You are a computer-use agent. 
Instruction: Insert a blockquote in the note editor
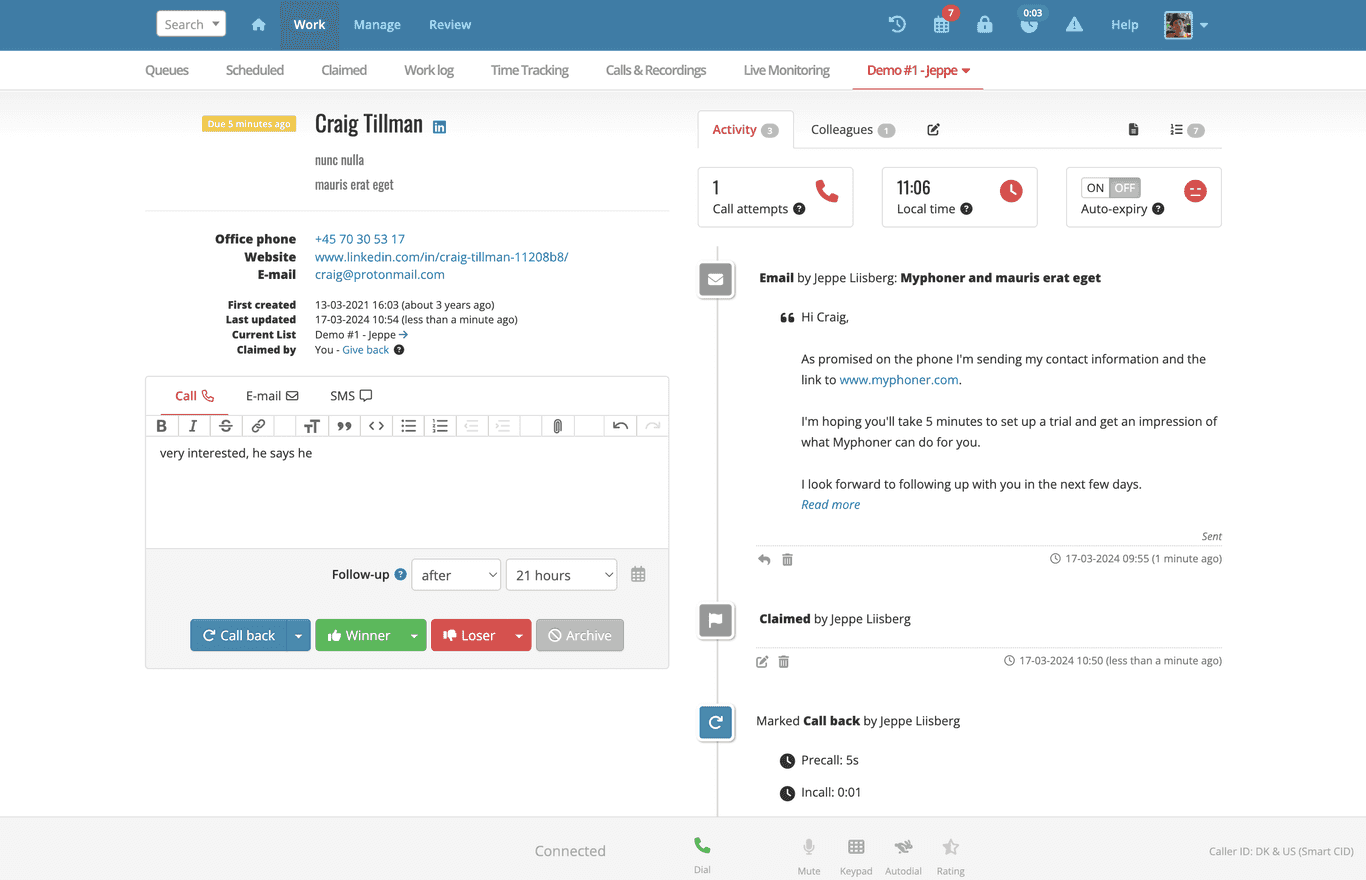pos(344,426)
